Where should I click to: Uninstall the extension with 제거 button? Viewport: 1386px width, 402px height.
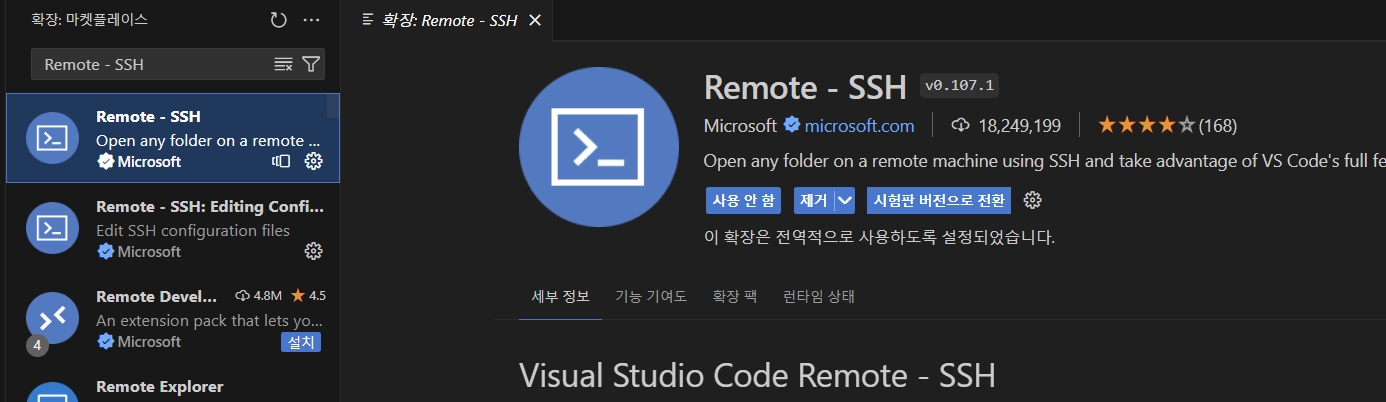coord(814,200)
